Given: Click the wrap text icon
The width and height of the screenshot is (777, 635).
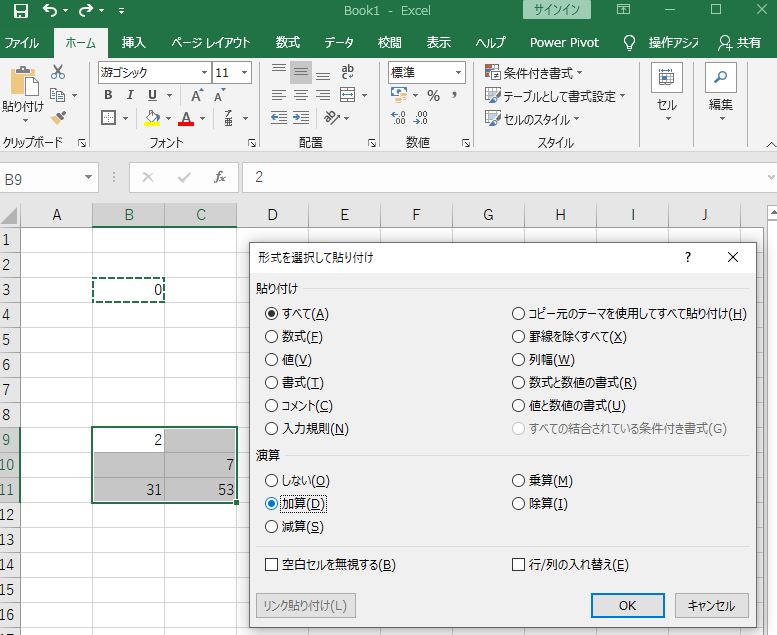Looking at the screenshot, I should click(x=348, y=72).
